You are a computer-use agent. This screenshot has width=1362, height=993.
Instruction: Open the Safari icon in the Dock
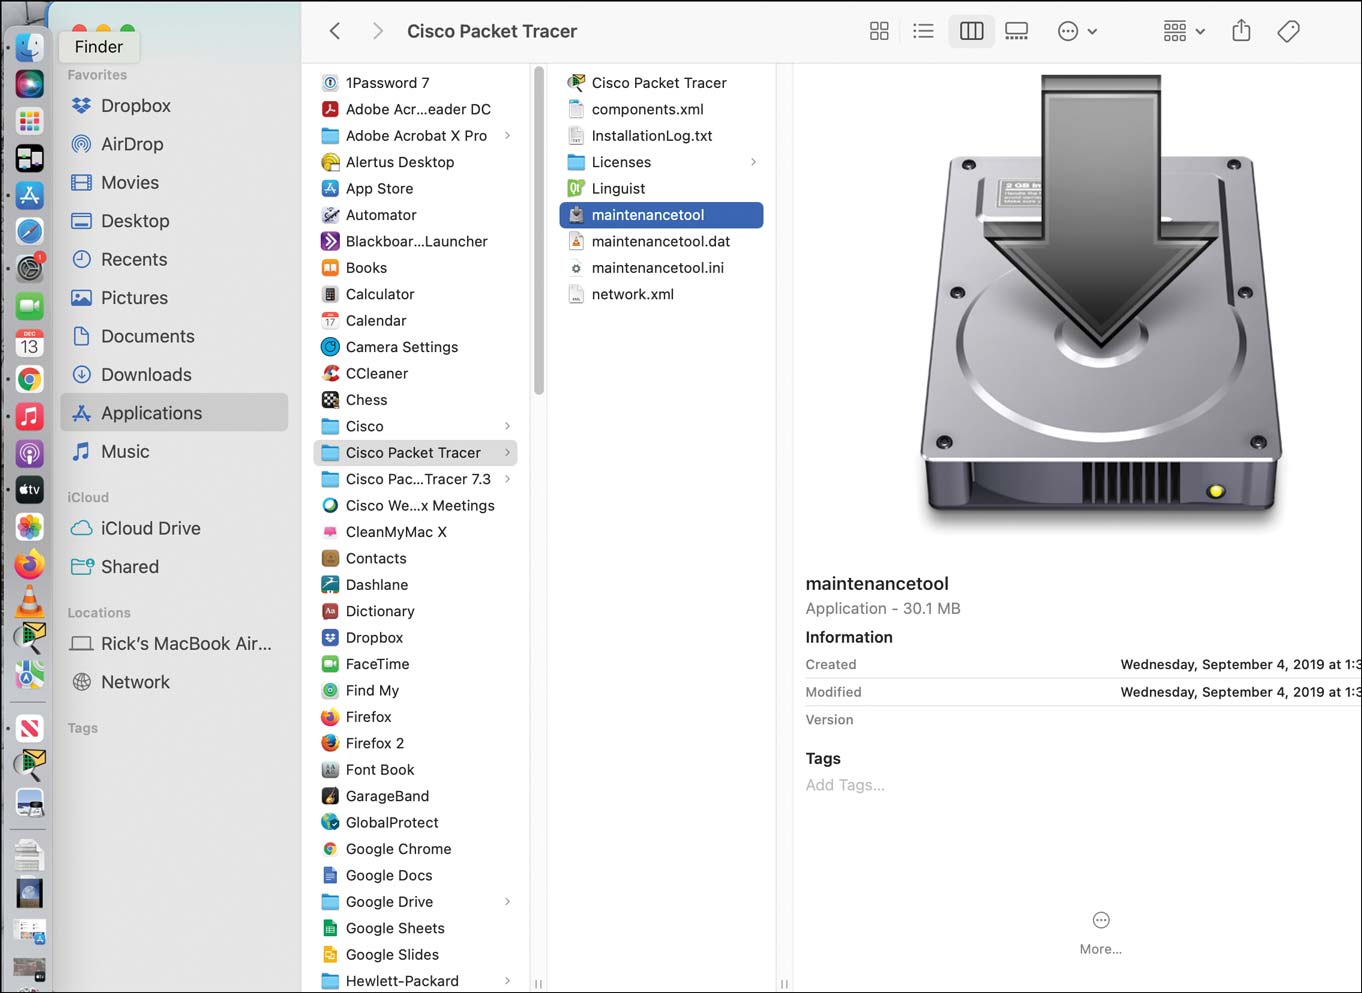coord(29,231)
